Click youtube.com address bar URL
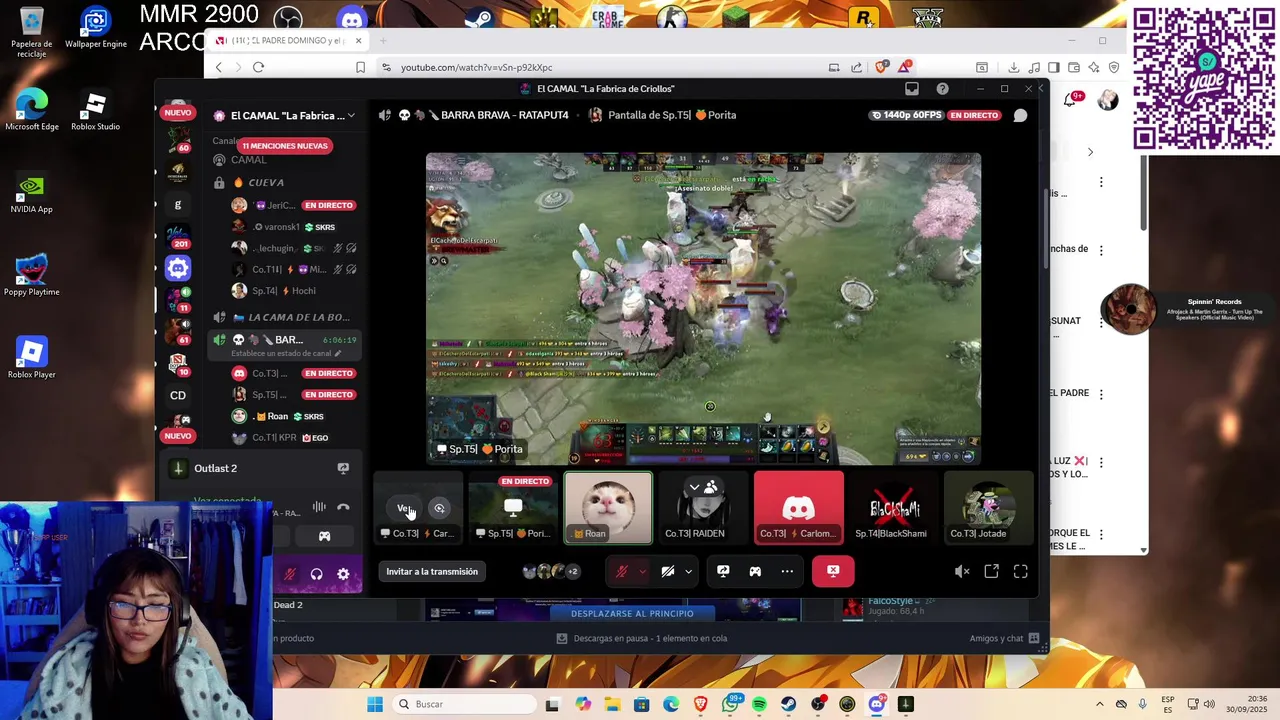 (x=476, y=67)
